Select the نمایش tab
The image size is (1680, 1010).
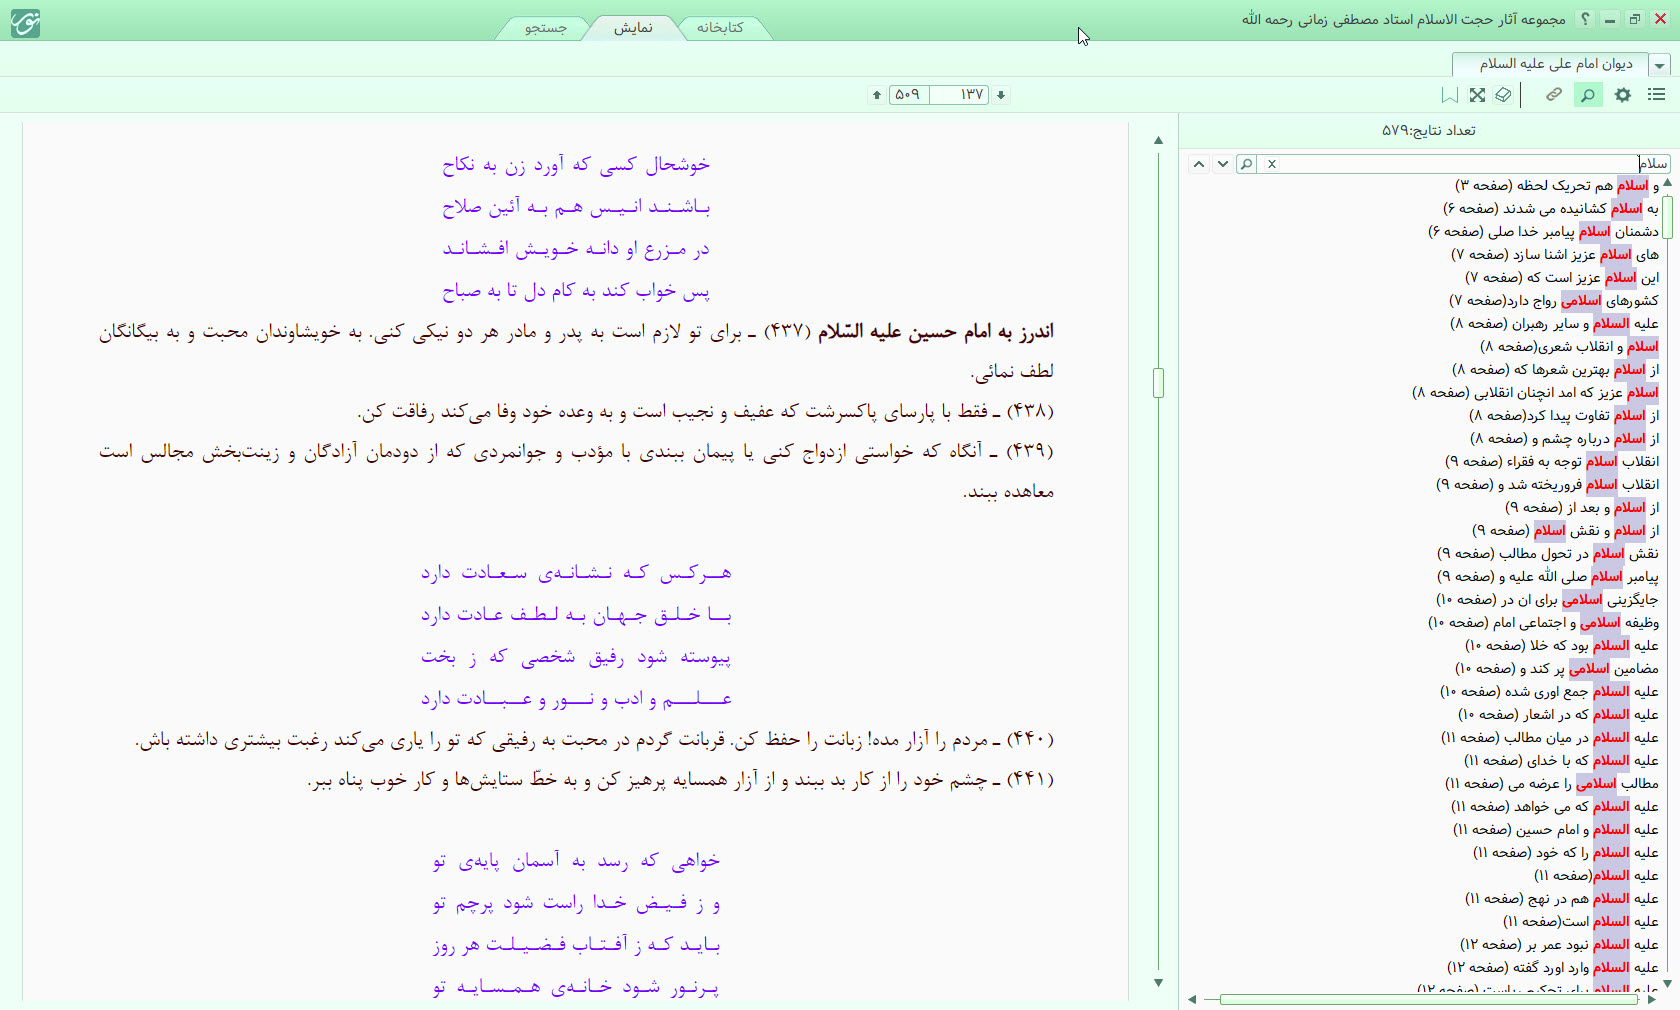click(x=633, y=28)
